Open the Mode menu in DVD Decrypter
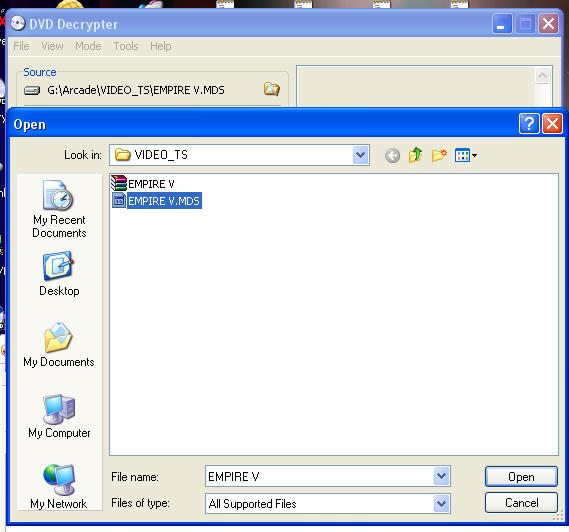The image size is (569, 532). click(x=88, y=46)
